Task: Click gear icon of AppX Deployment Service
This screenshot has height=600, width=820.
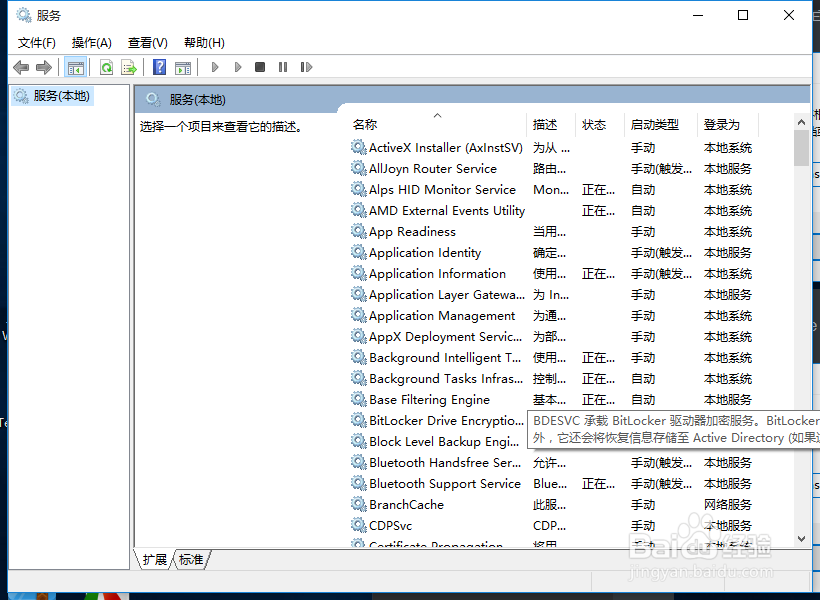Action: tap(358, 336)
